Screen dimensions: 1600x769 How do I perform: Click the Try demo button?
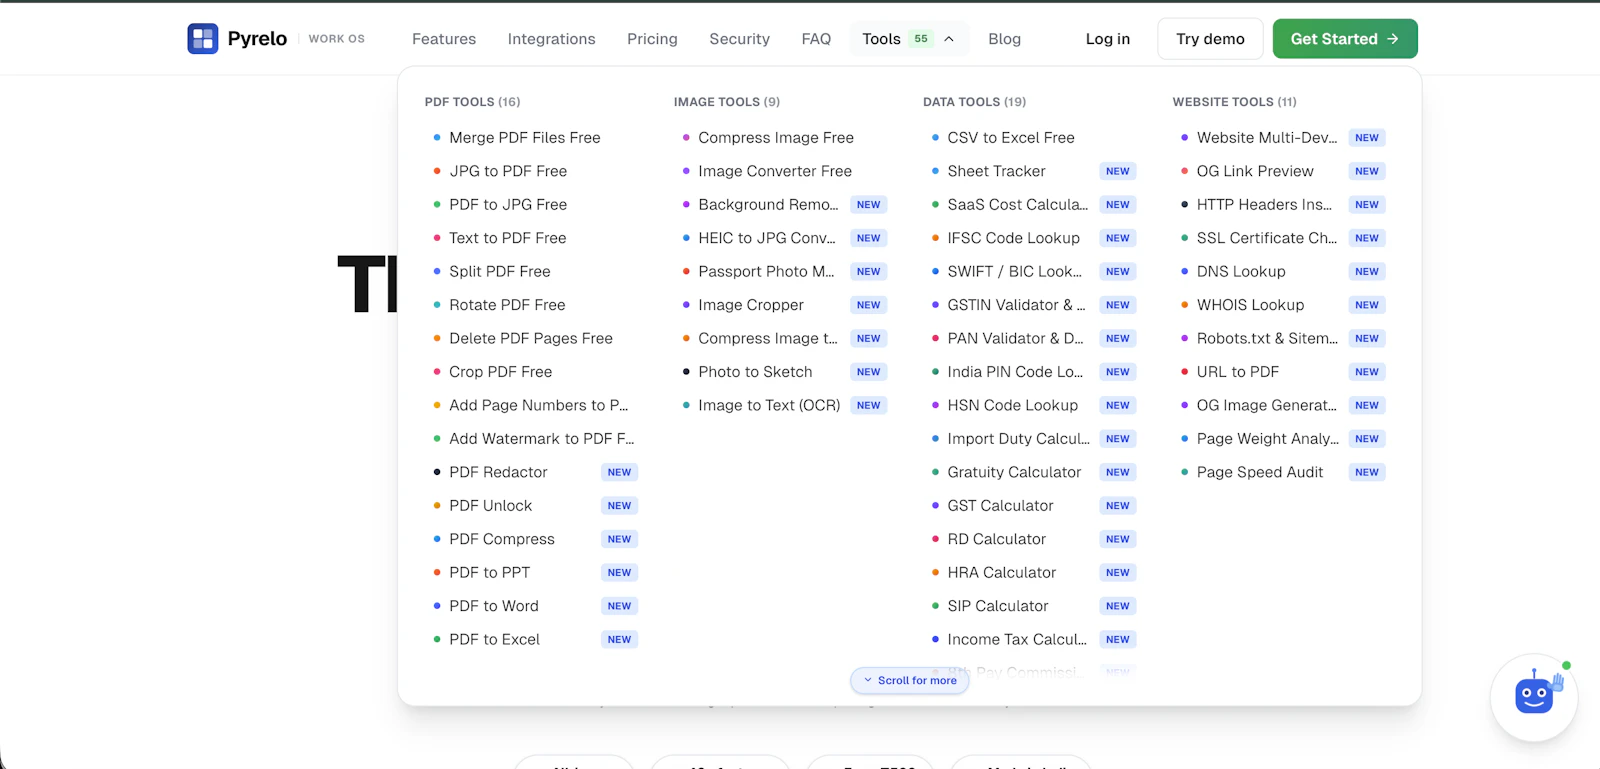pyautogui.click(x=1210, y=39)
